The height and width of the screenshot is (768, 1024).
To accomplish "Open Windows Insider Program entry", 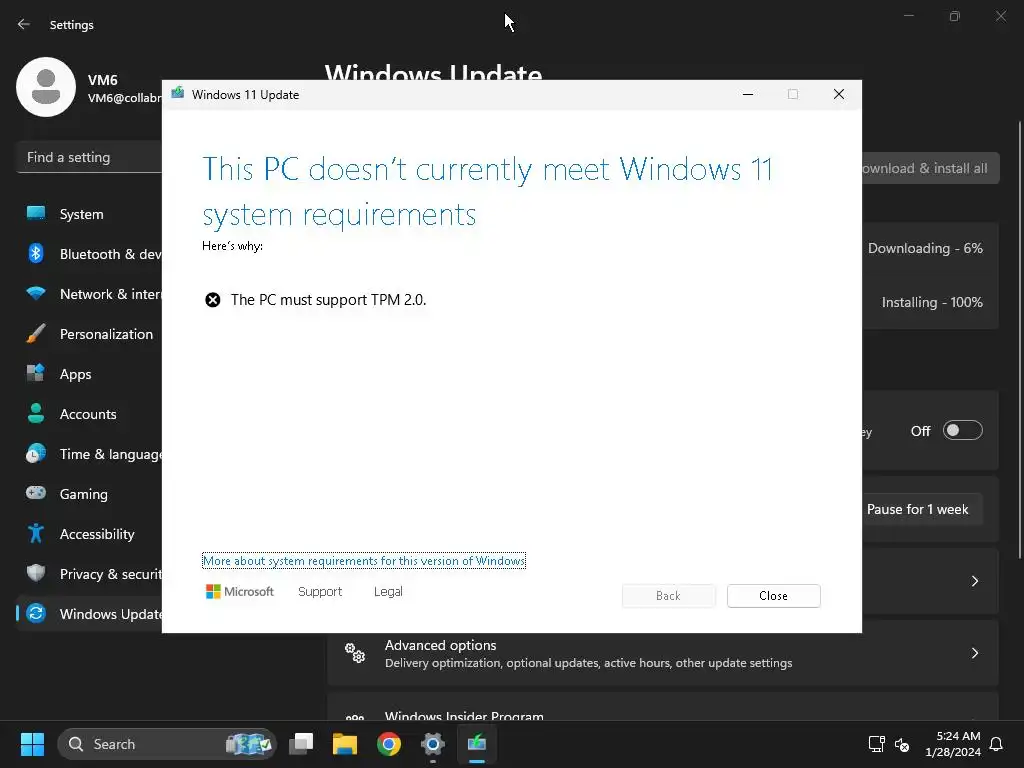I will pyautogui.click(x=663, y=709).
